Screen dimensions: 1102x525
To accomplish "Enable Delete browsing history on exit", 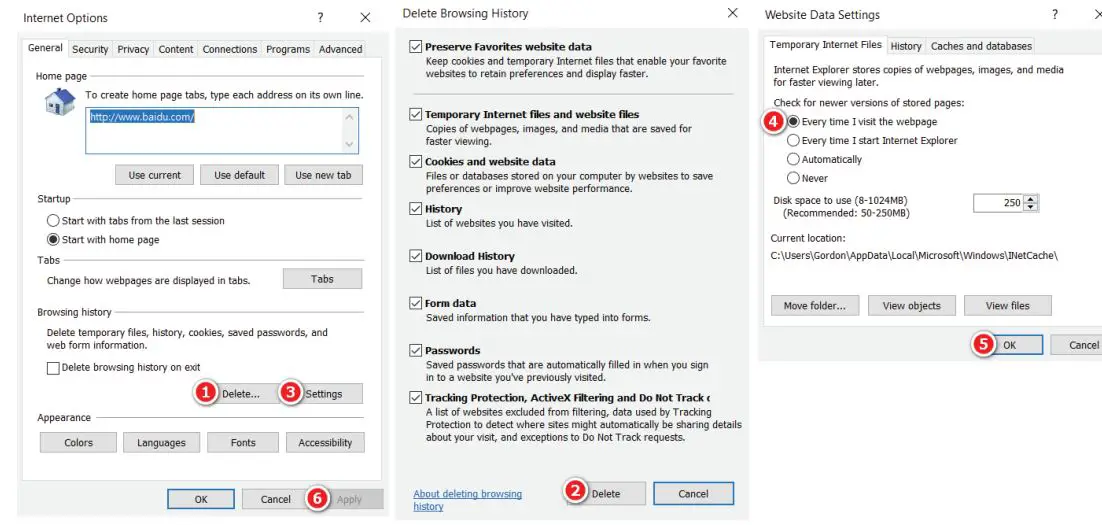I will pyautogui.click(x=53, y=368).
